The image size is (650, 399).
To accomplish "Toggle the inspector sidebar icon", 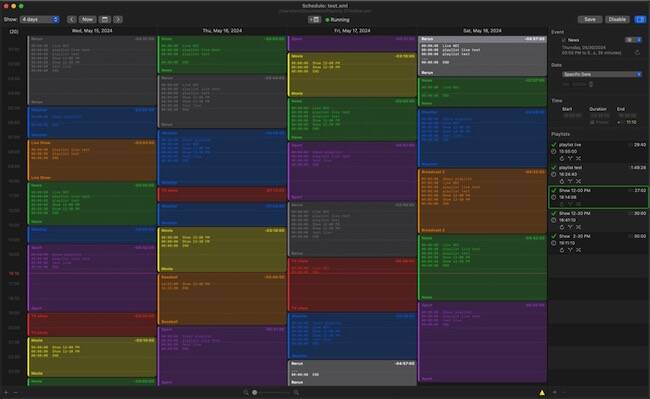I will 640,19.
